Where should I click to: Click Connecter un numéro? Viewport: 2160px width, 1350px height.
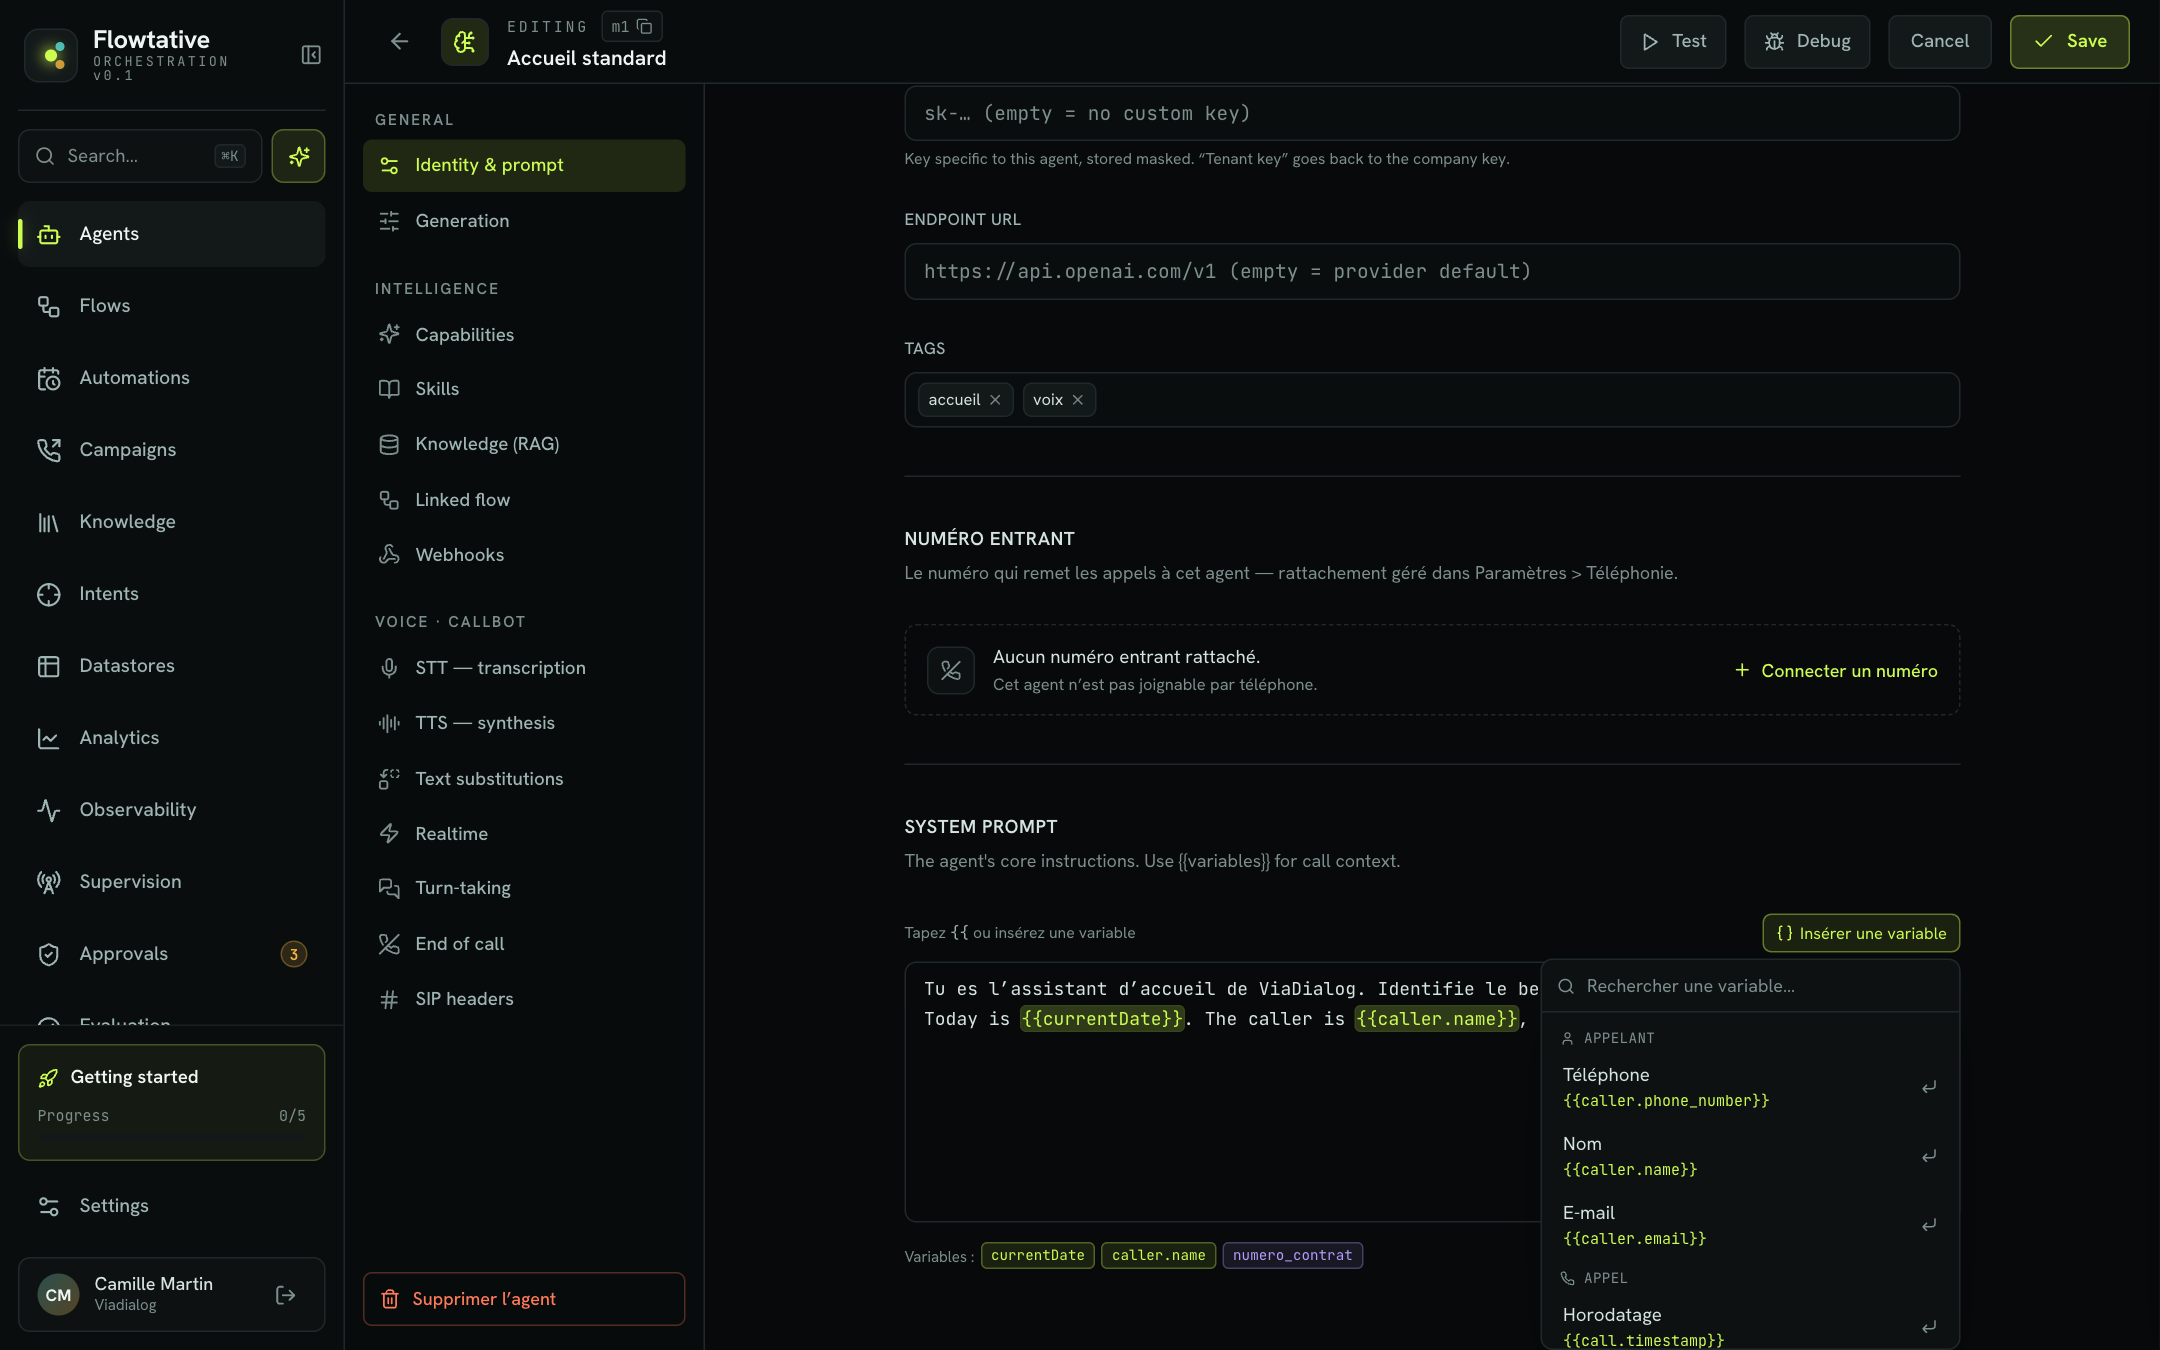point(1836,671)
